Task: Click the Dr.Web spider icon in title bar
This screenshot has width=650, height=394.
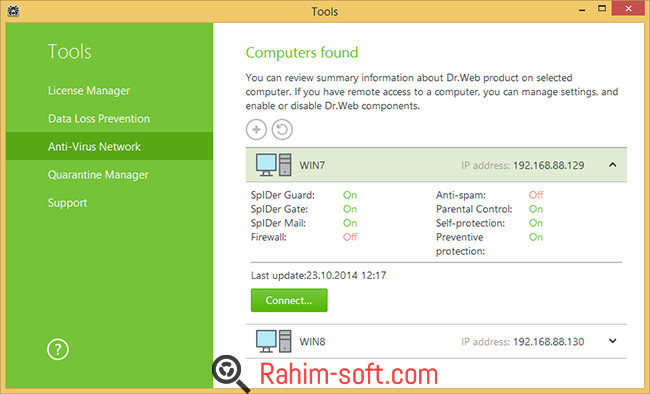Action: [x=13, y=11]
